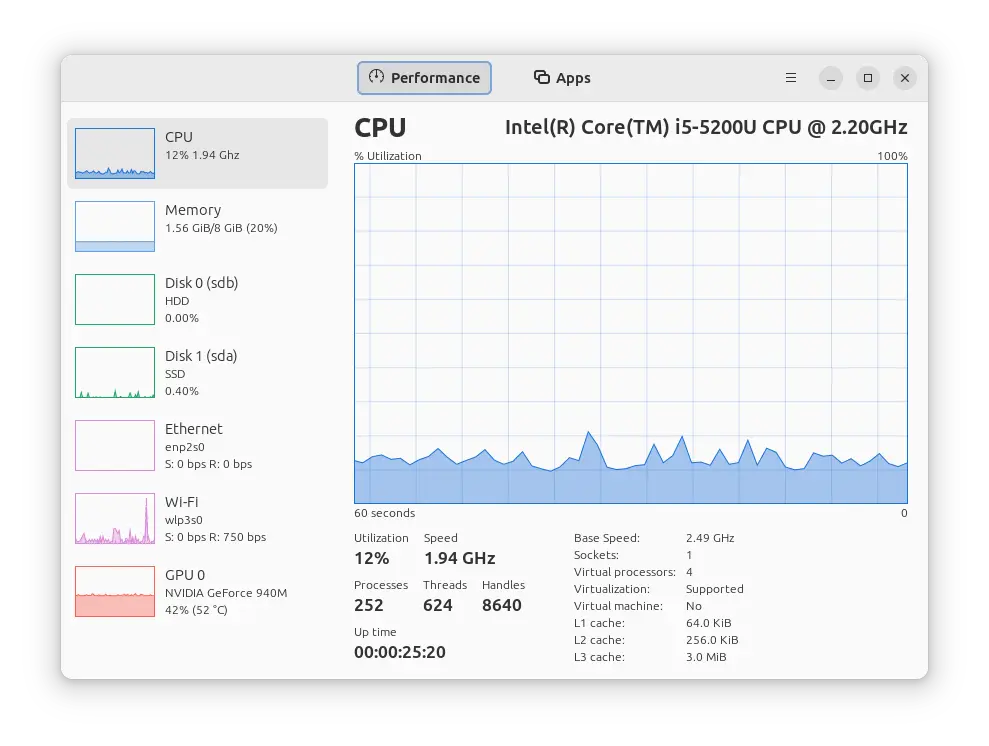This screenshot has width=989, height=746.
Task: Click the GPU 0 usage mini graph
Action: [115, 591]
